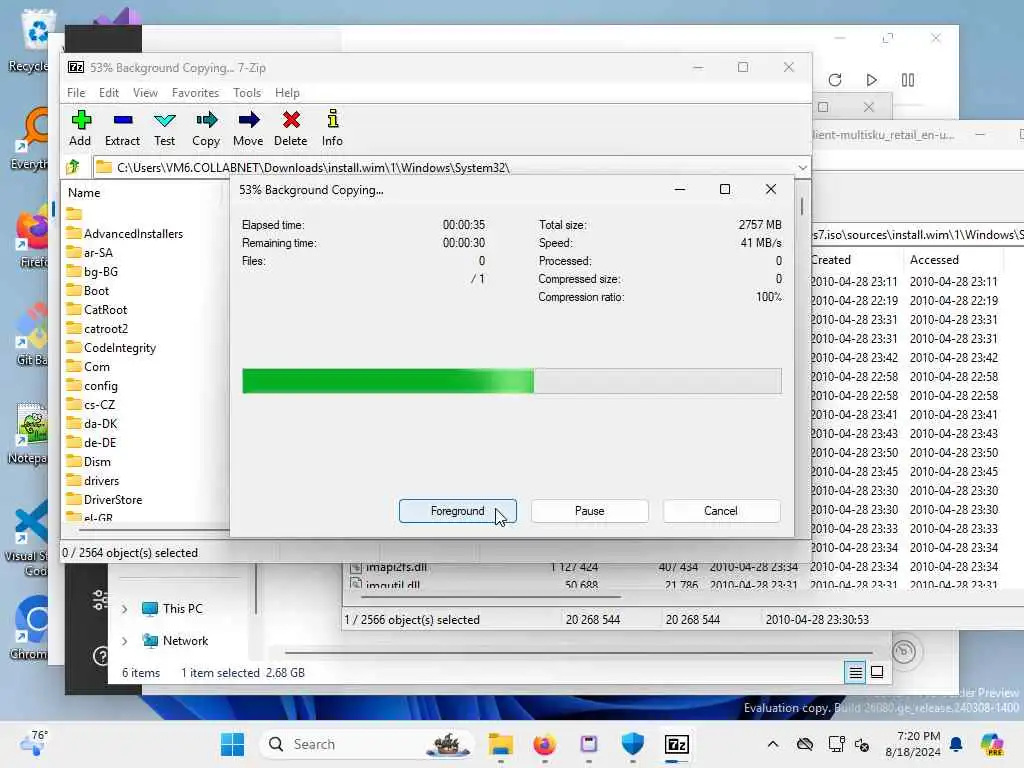Open the weather widget showing 76°

coord(33,743)
